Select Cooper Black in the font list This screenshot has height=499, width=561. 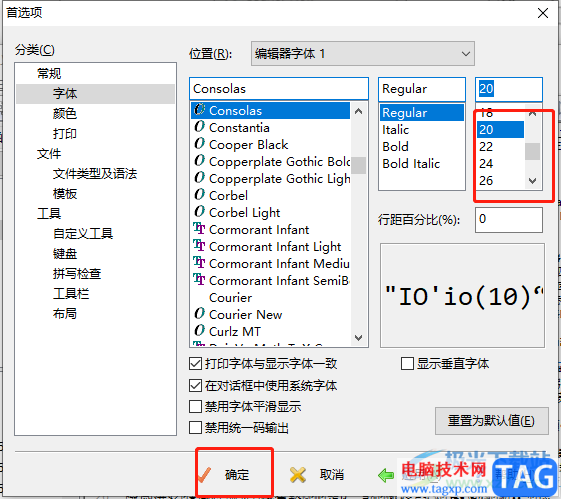(270, 145)
